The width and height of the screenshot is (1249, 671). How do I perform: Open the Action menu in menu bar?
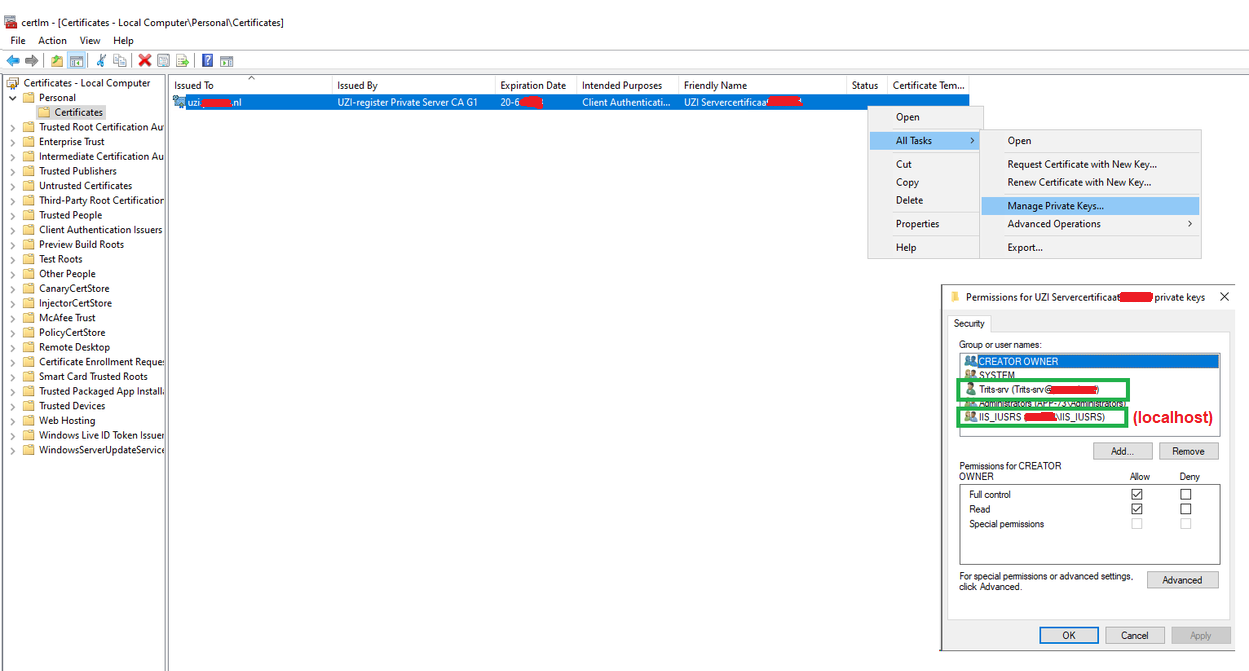52,41
